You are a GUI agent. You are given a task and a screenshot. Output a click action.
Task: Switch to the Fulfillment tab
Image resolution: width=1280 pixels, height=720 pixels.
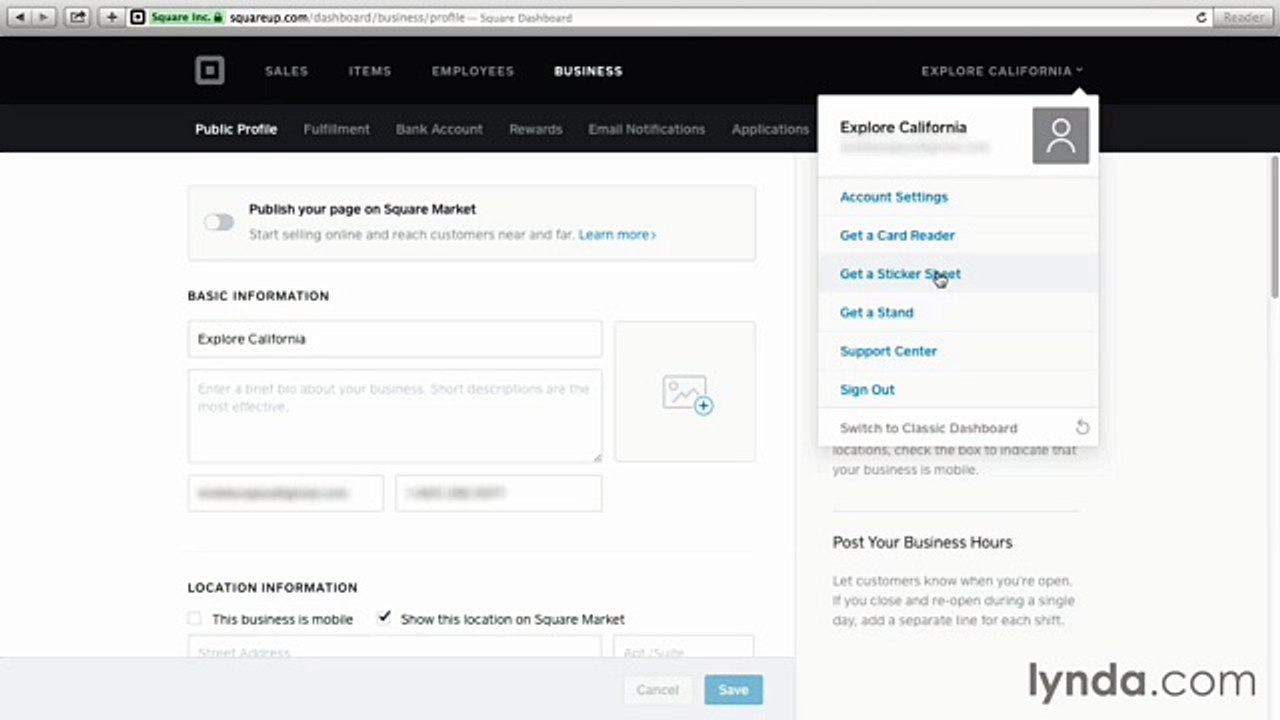pos(336,129)
